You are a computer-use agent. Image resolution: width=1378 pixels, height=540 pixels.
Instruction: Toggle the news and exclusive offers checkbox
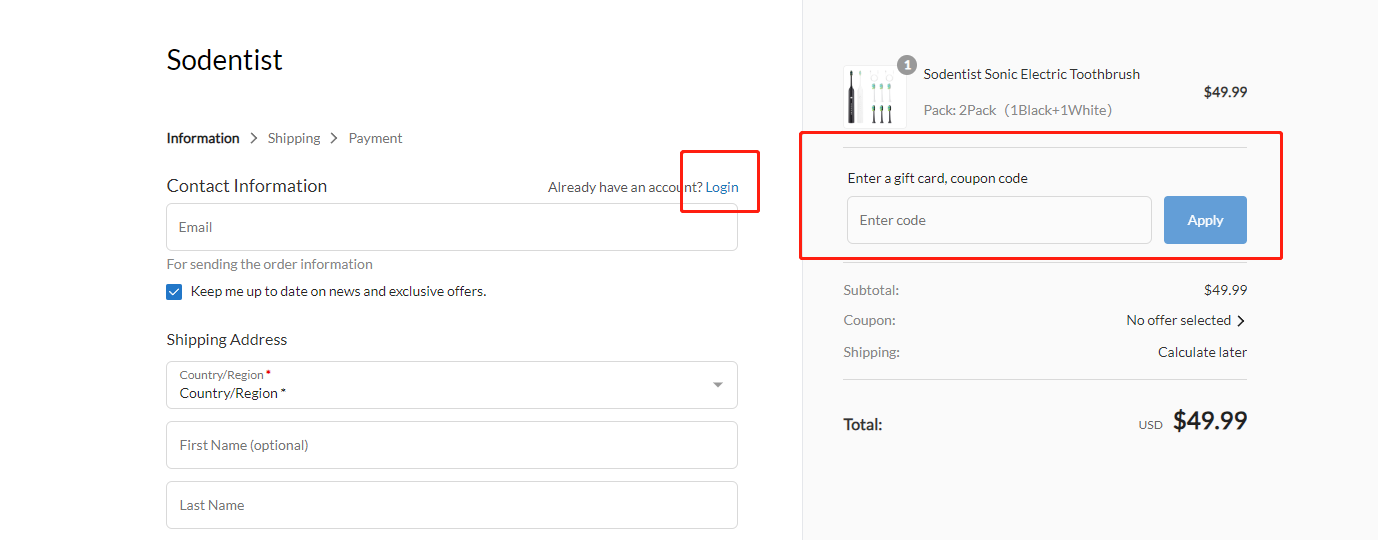tap(175, 292)
